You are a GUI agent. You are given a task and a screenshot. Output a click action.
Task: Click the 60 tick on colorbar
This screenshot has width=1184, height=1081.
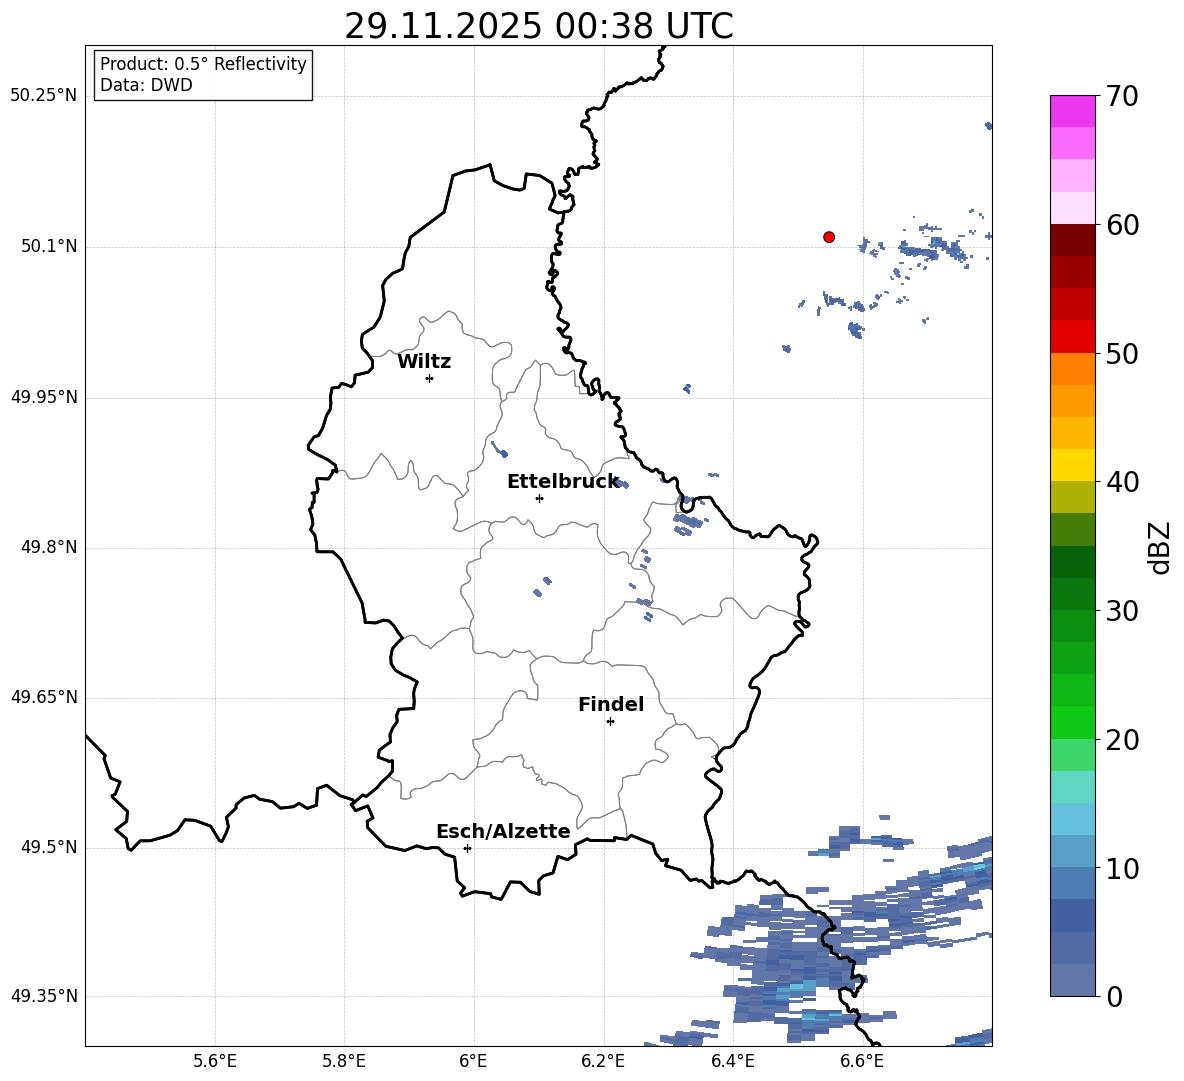pos(1122,225)
